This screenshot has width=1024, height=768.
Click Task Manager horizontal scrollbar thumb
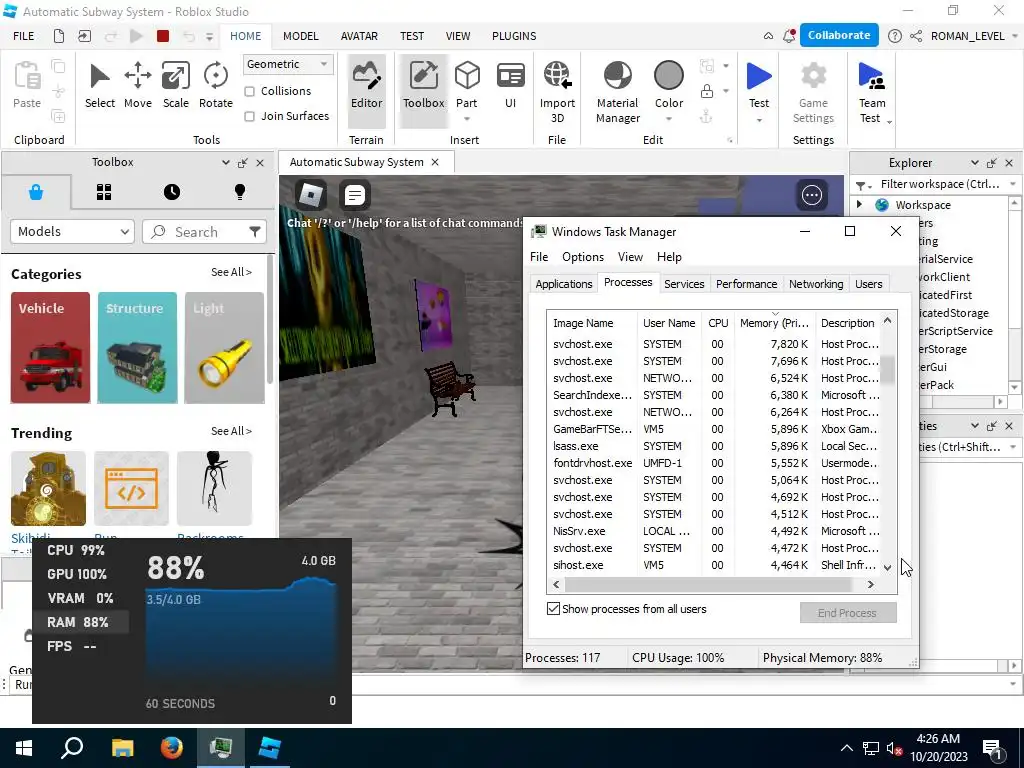point(708,584)
